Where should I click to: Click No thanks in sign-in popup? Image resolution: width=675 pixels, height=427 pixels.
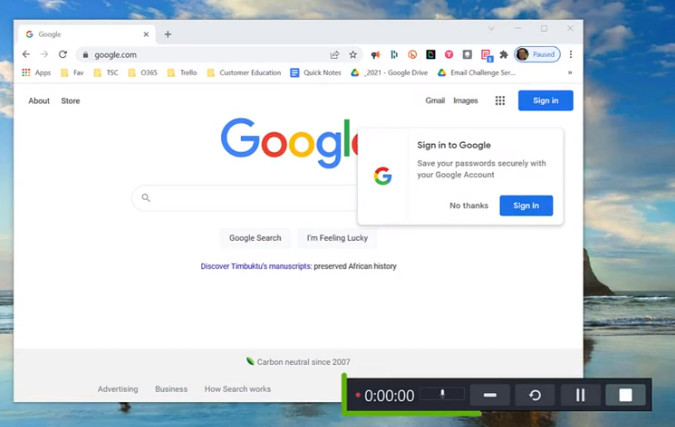tap(469, 205)
